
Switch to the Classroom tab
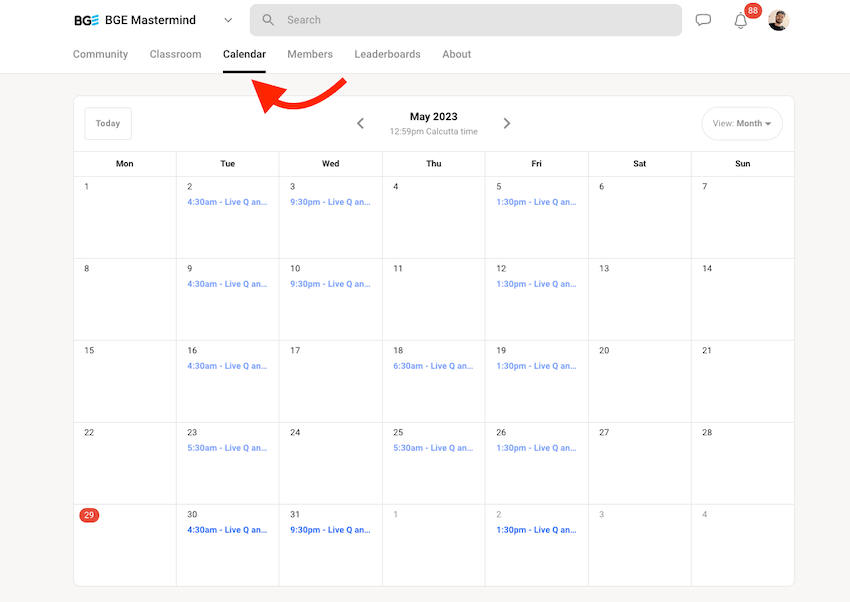175,54
